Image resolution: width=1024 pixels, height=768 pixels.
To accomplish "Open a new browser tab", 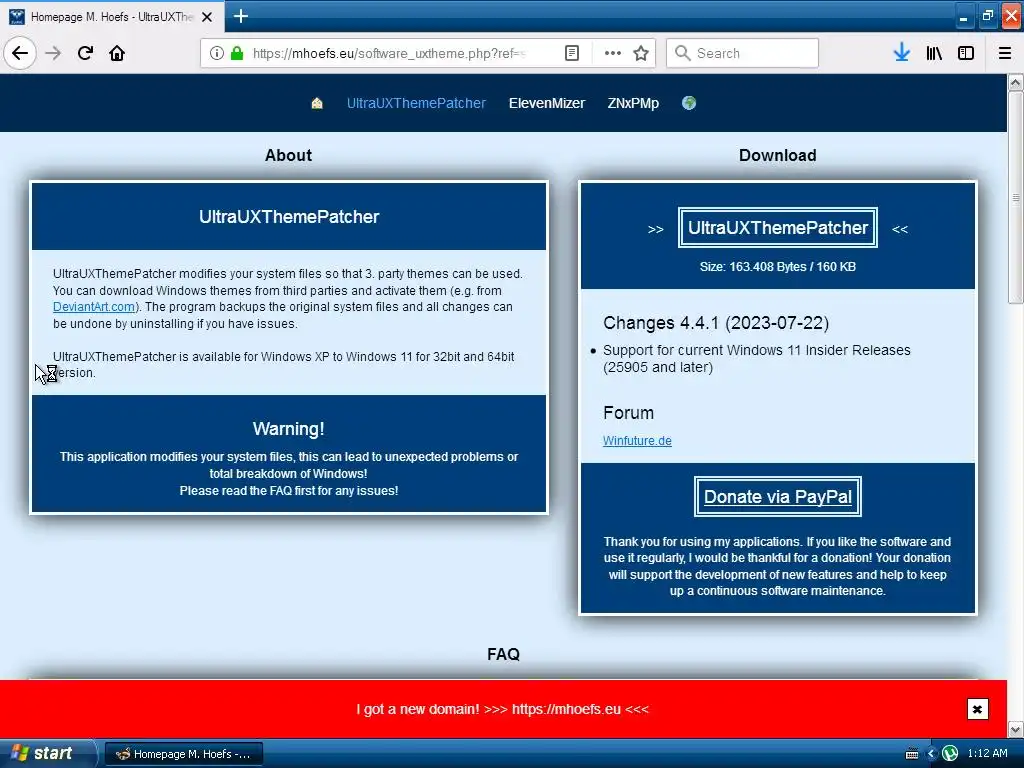I will 240,16.
